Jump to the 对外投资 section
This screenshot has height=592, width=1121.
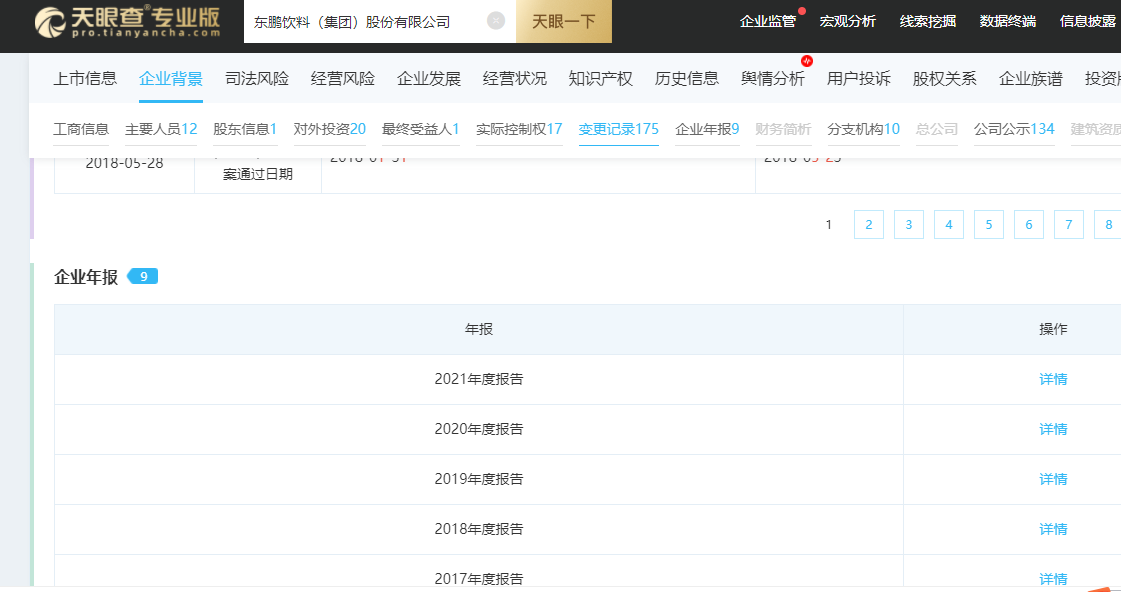point(329,129)
